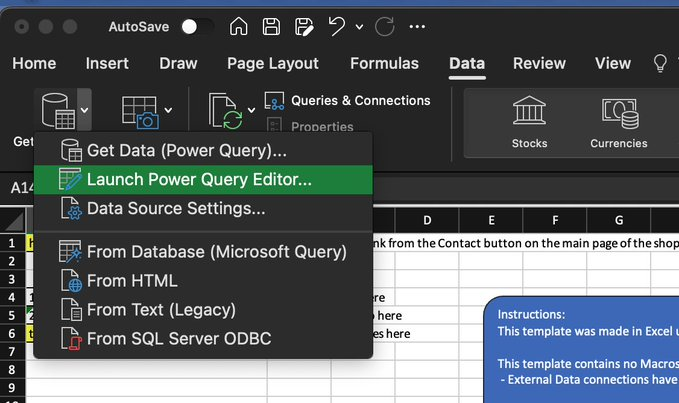Screen dimensions: 679x403
Task: Select From SQL Server ODBC menu item
Action: coord(203,339)
